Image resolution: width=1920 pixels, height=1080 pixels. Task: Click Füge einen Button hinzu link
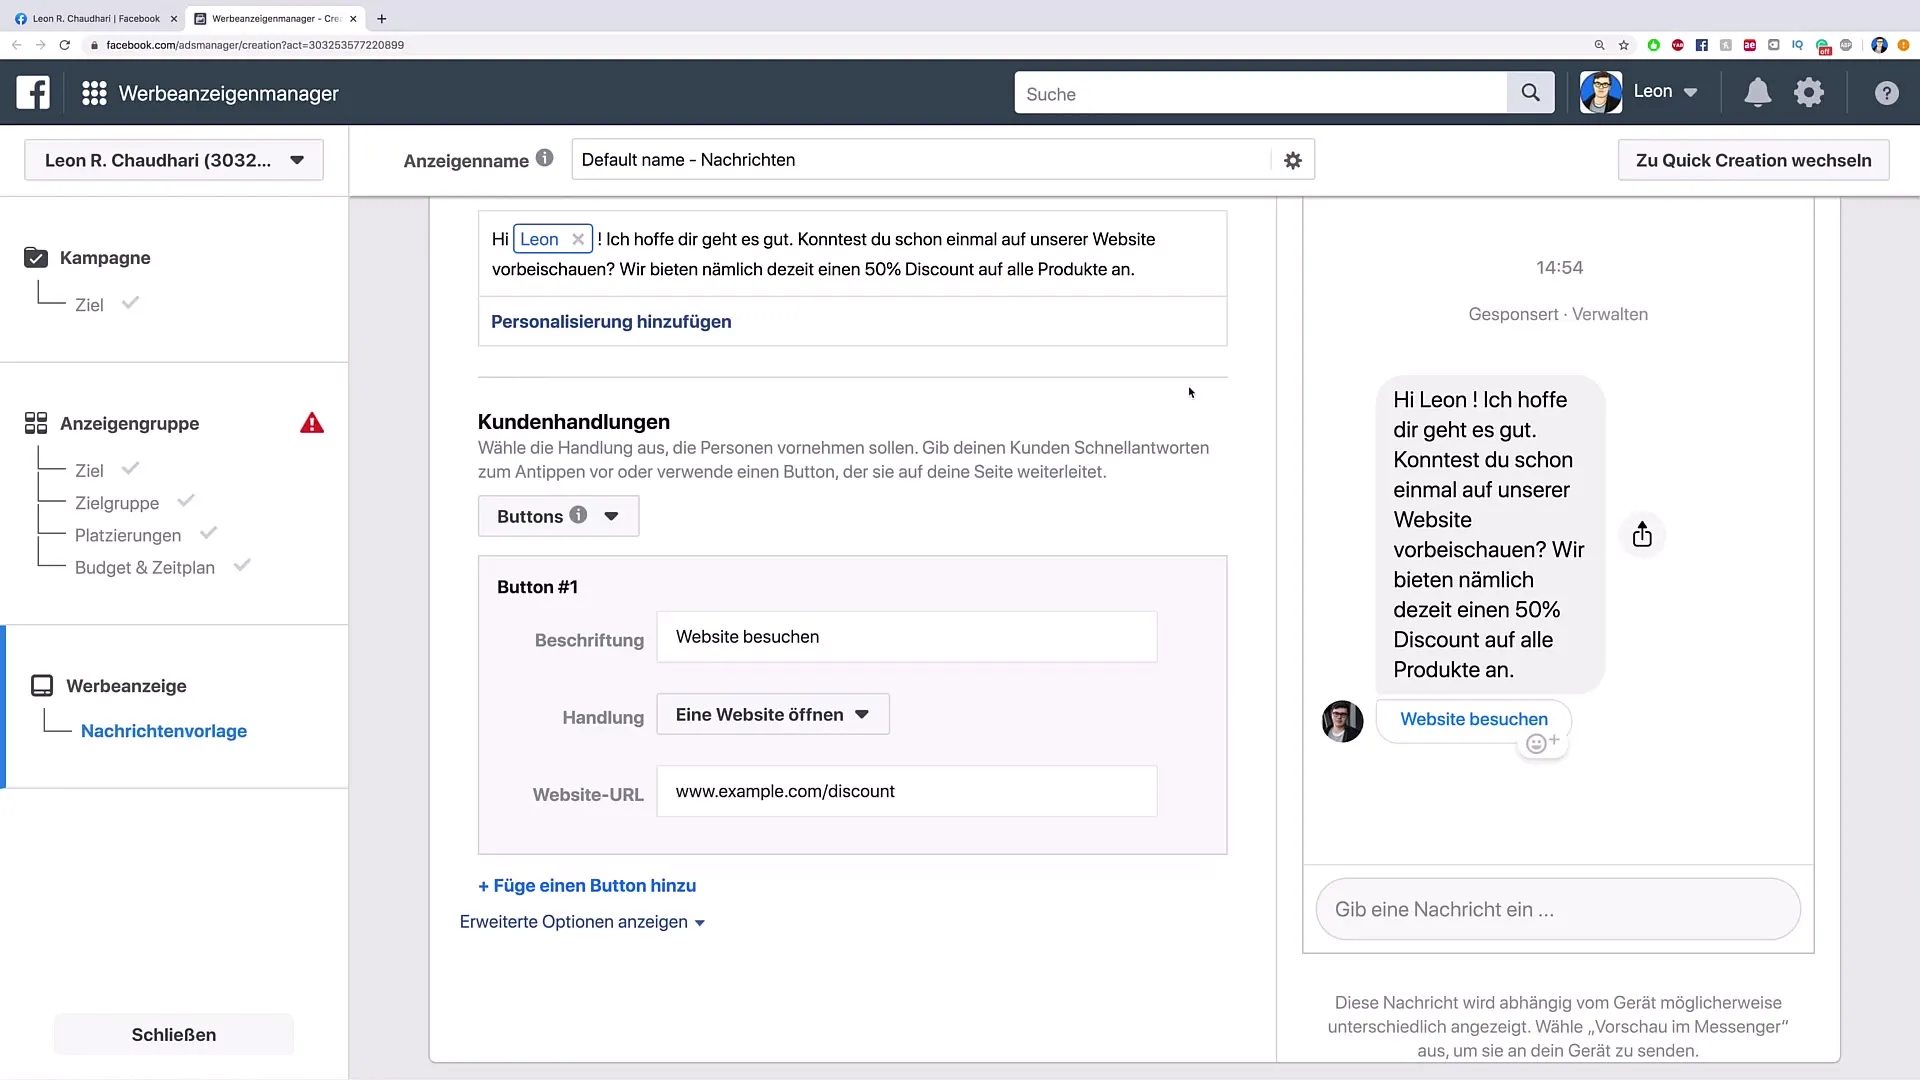tap(587, 886)
